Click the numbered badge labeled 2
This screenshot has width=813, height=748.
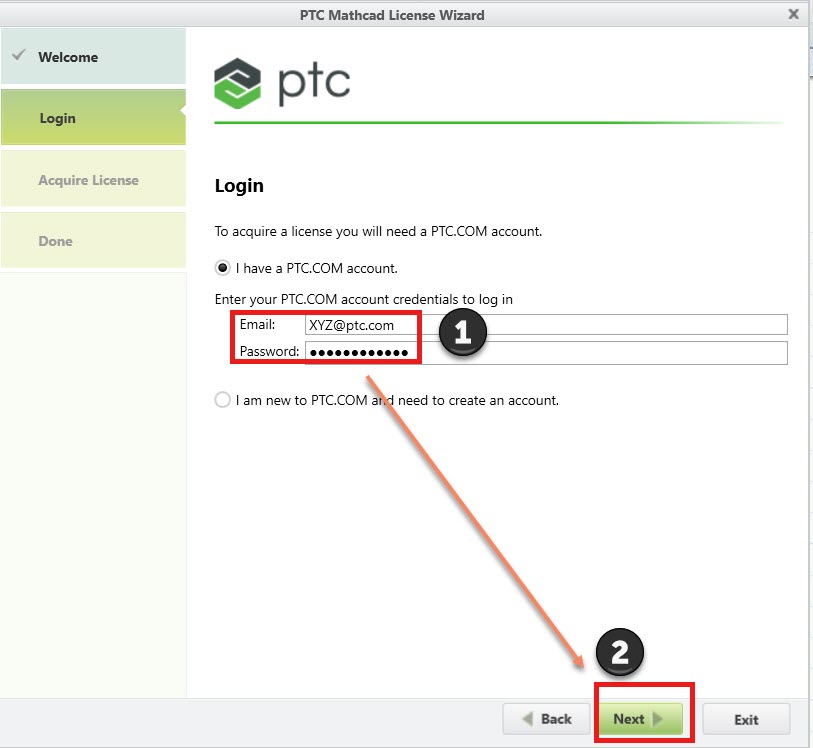click(x=621, y=652)
